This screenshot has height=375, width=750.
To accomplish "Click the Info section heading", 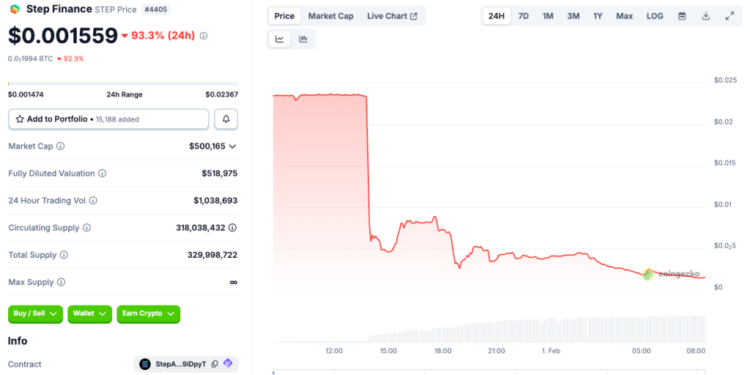I will coord(18,341).
